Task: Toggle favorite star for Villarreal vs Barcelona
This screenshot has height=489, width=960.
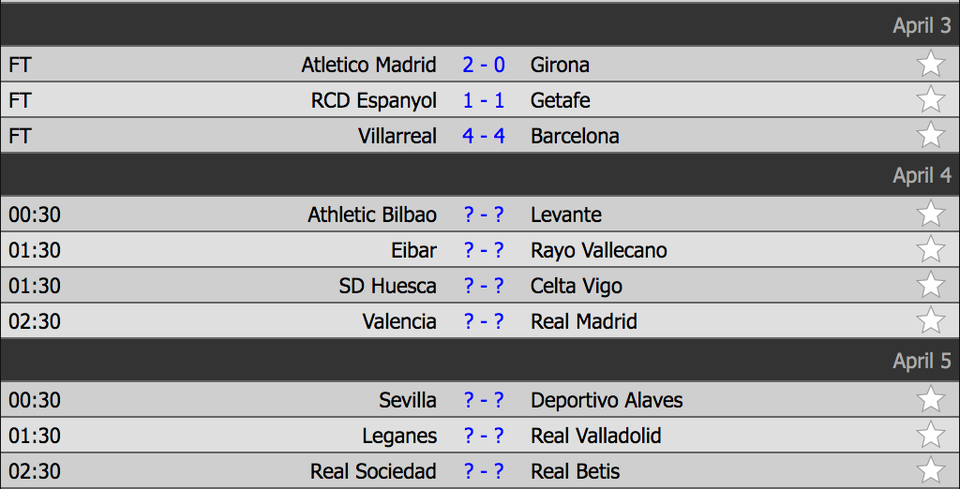Action: (x=931, y=135)
